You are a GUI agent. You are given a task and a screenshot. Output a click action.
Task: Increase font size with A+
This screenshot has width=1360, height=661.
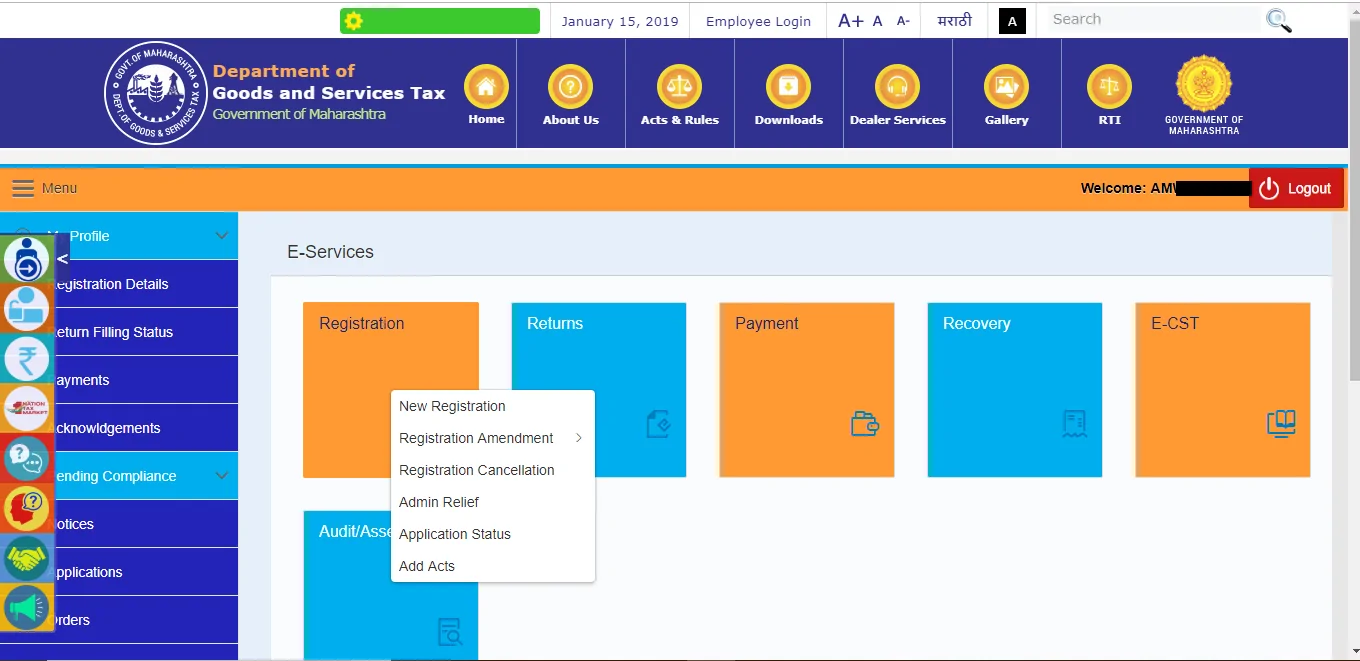(850, 20)
